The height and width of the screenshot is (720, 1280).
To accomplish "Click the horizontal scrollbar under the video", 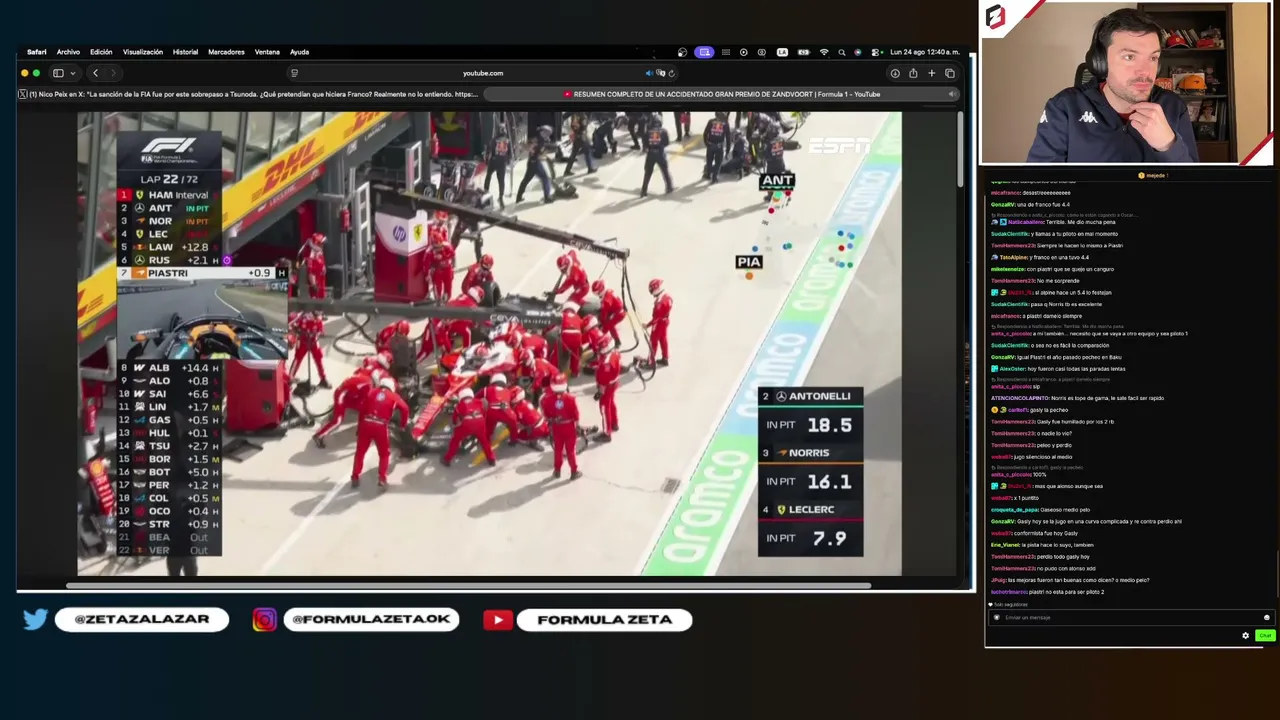I will pos(468,585).
